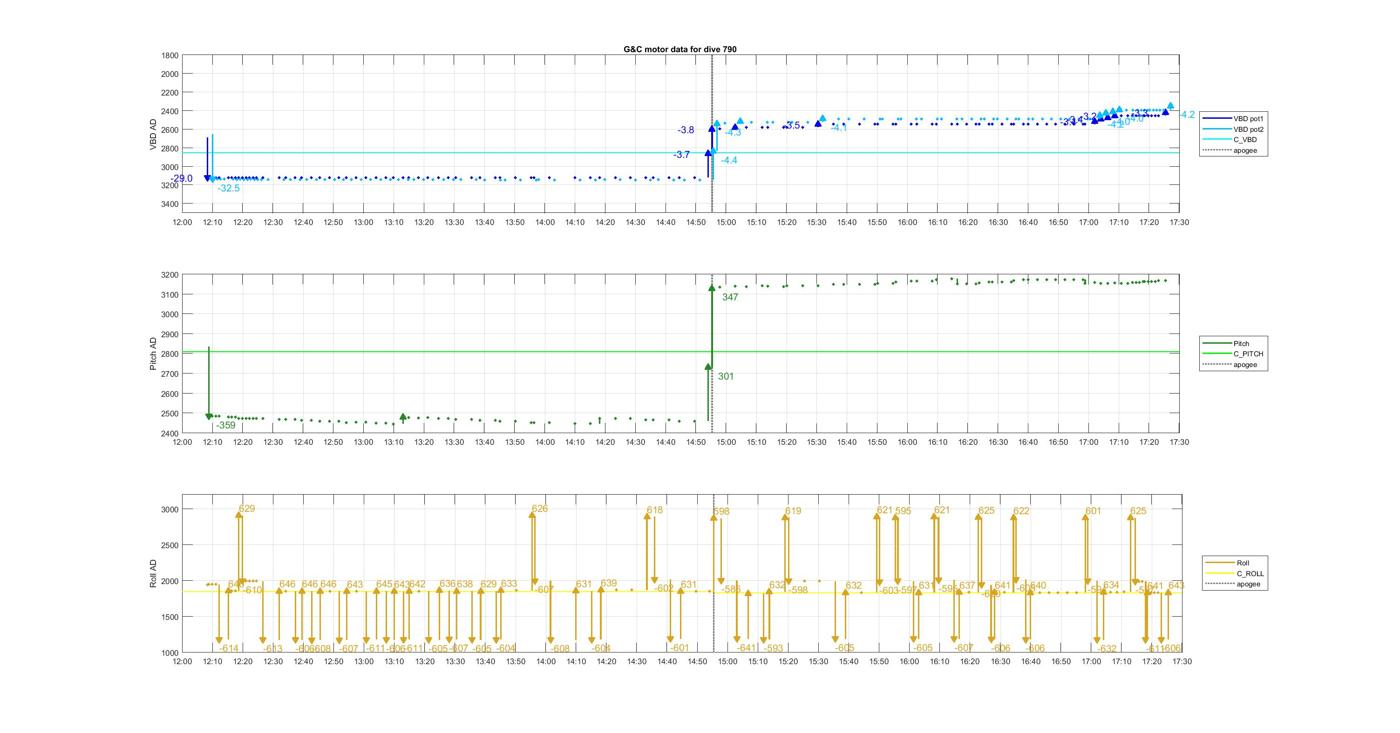Click the "-641" roll data label

tap(747, 648)
